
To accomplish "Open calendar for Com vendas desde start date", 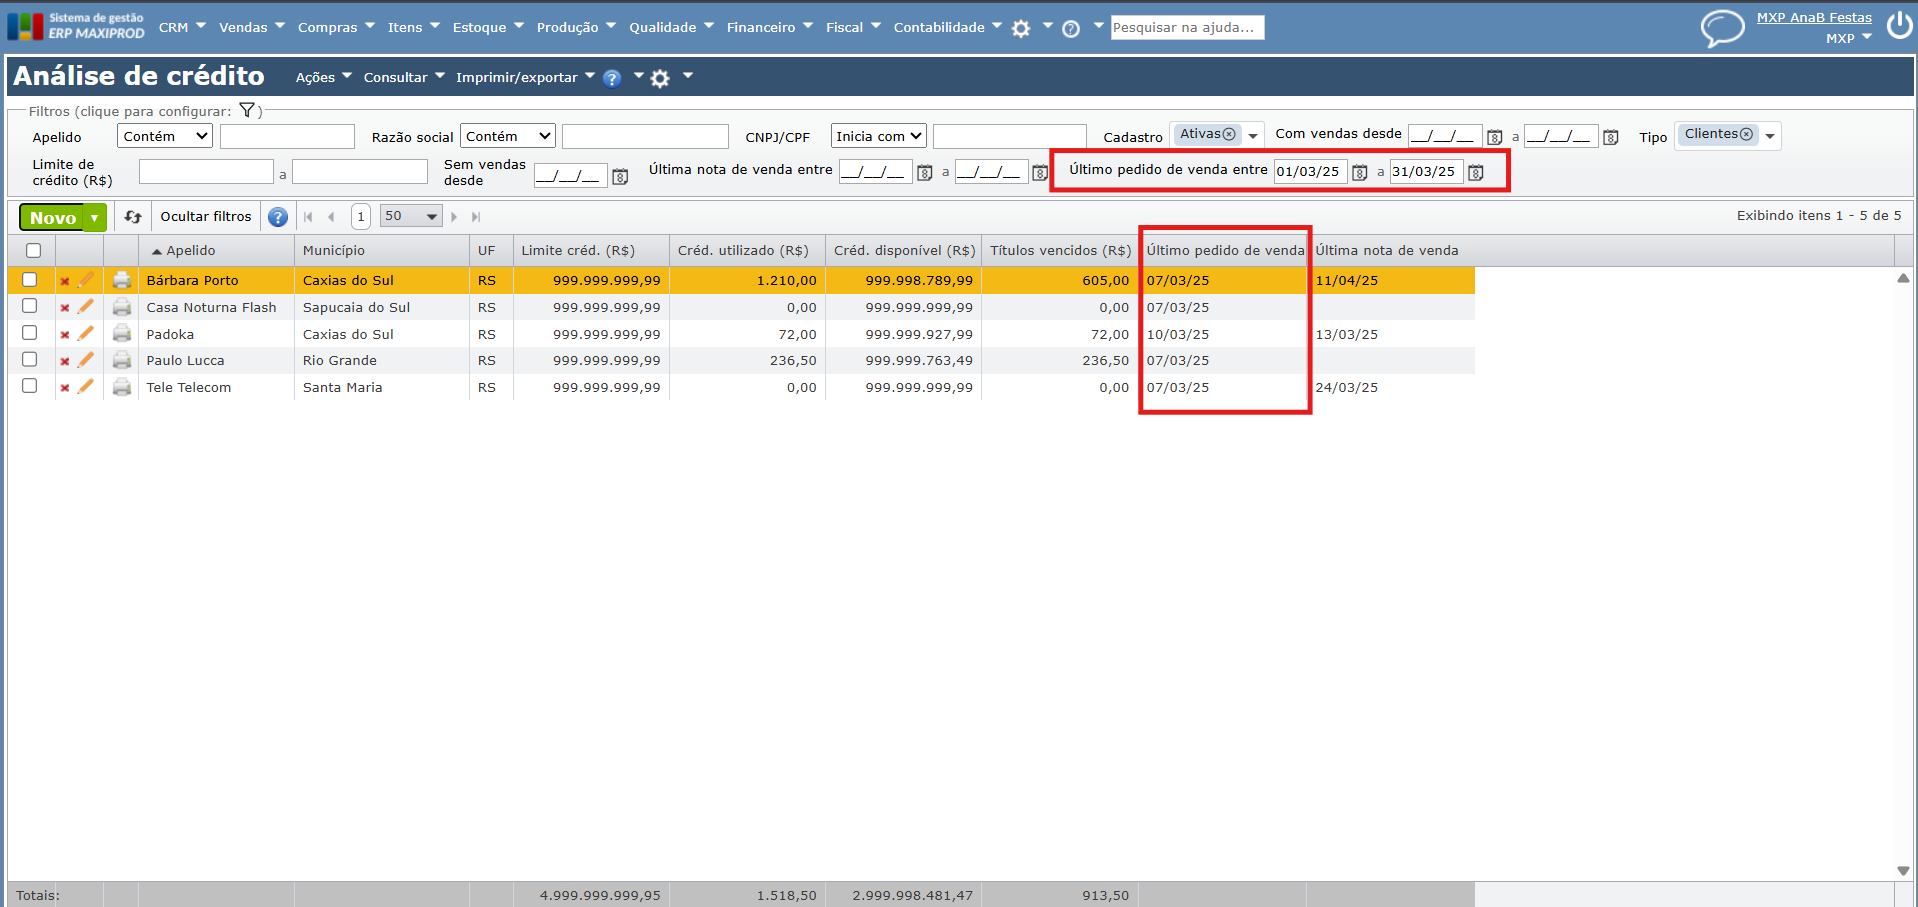I will 1495,137.
